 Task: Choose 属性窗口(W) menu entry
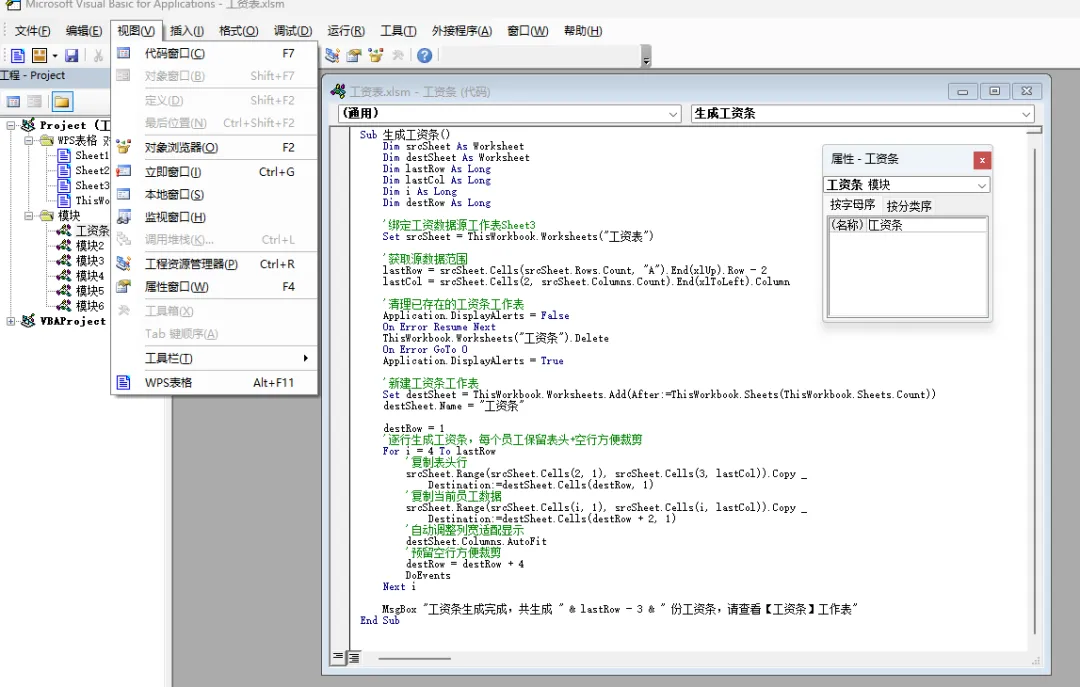(x=214, y=287)
